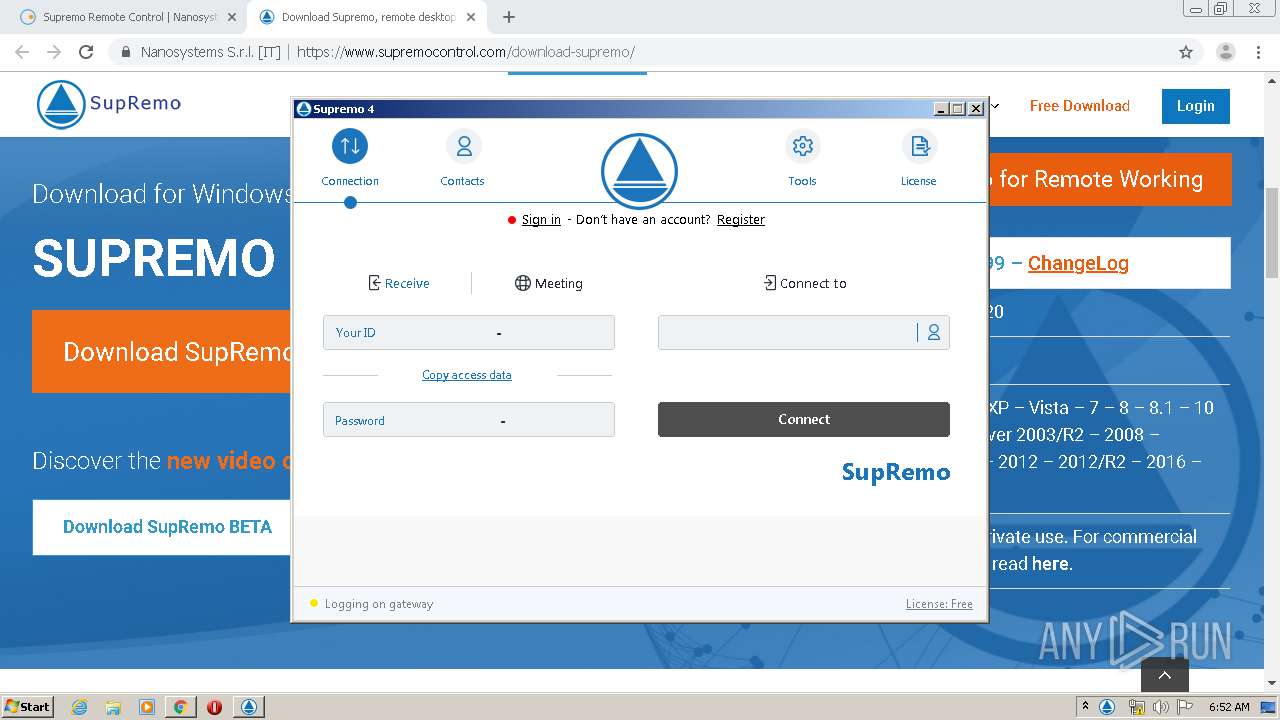This screenshot has height=720, width=1280.
Task: Click the browser back arrow
Action: pos(22,52)
